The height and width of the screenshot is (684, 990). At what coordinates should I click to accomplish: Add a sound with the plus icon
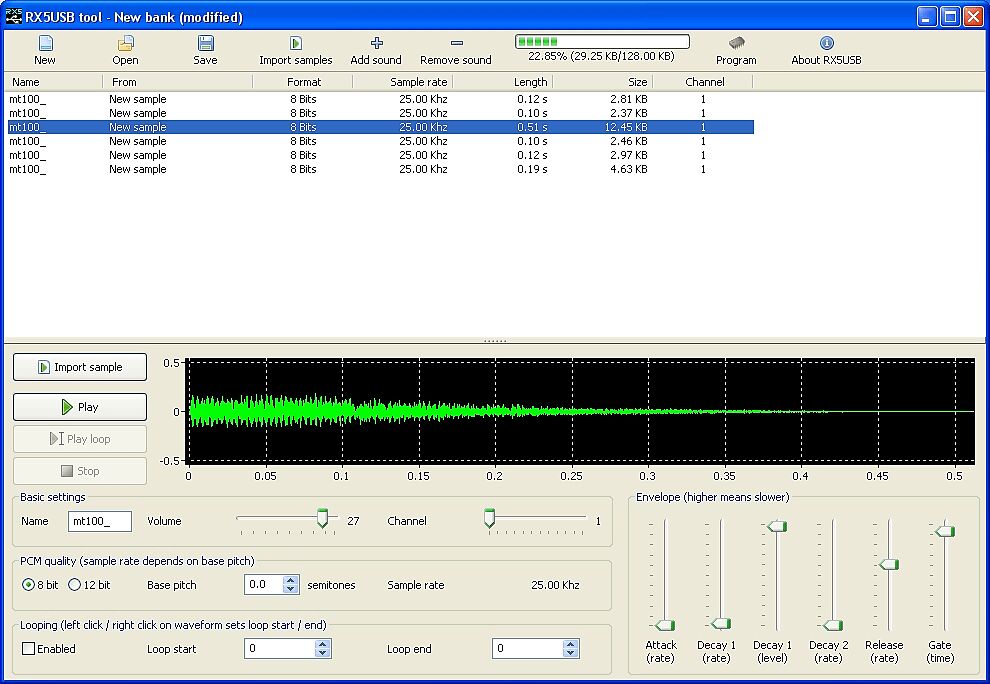click(376, 43)
